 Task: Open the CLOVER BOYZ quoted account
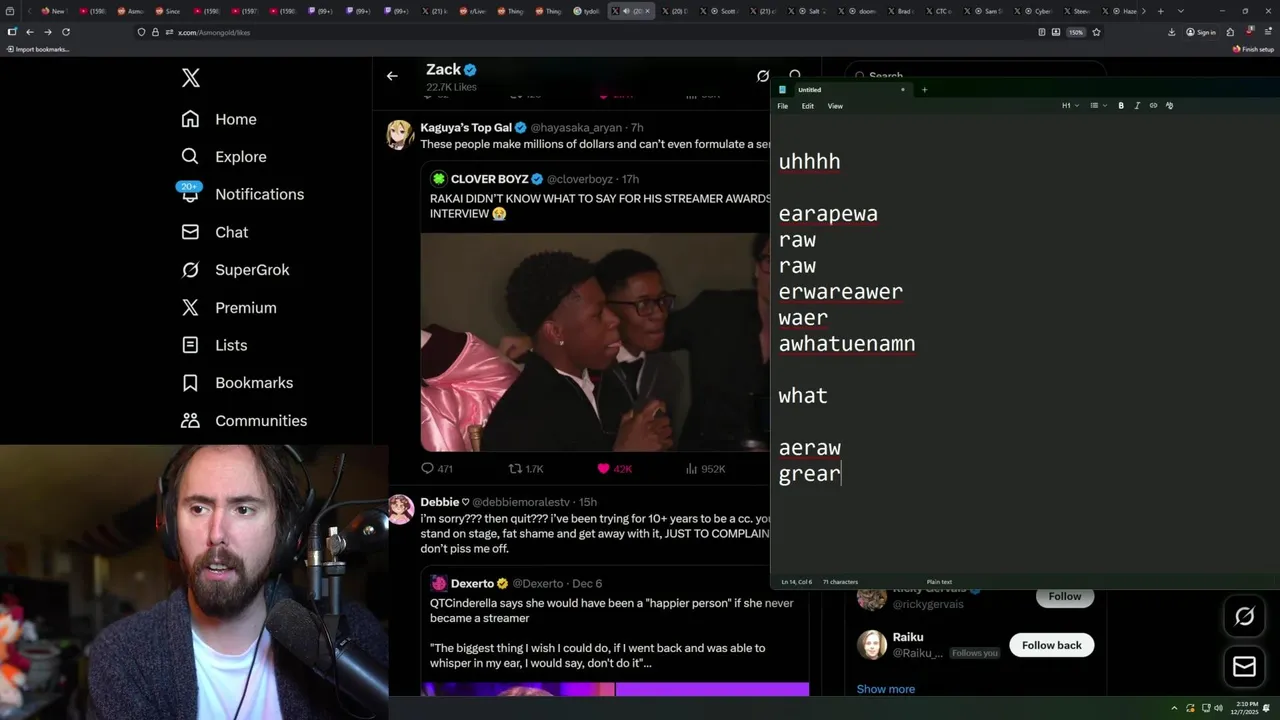coord(489,179)
